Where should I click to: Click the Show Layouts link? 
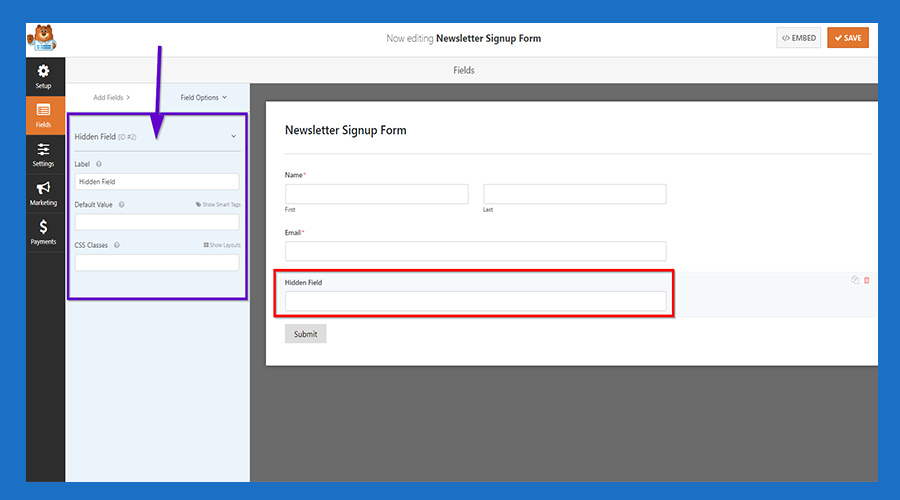(222, 245)
